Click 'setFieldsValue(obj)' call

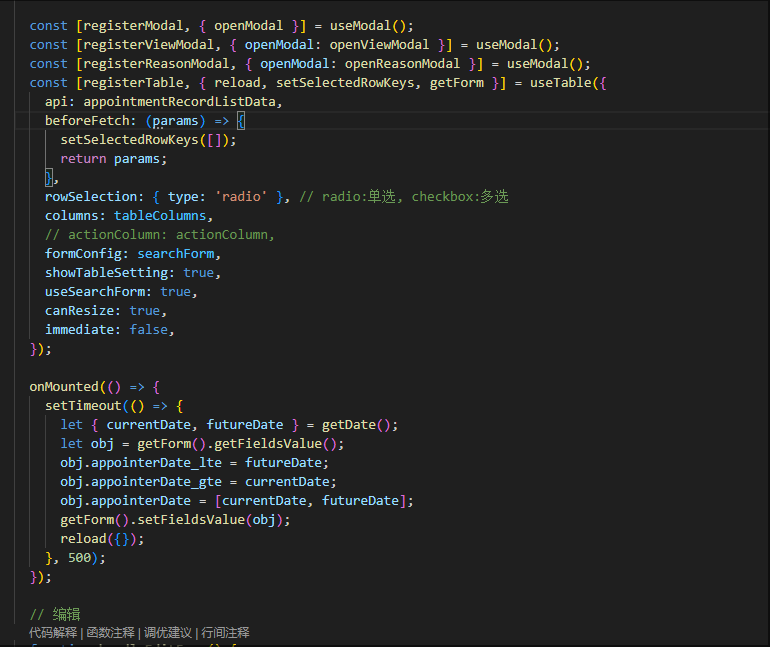[210, 520]
